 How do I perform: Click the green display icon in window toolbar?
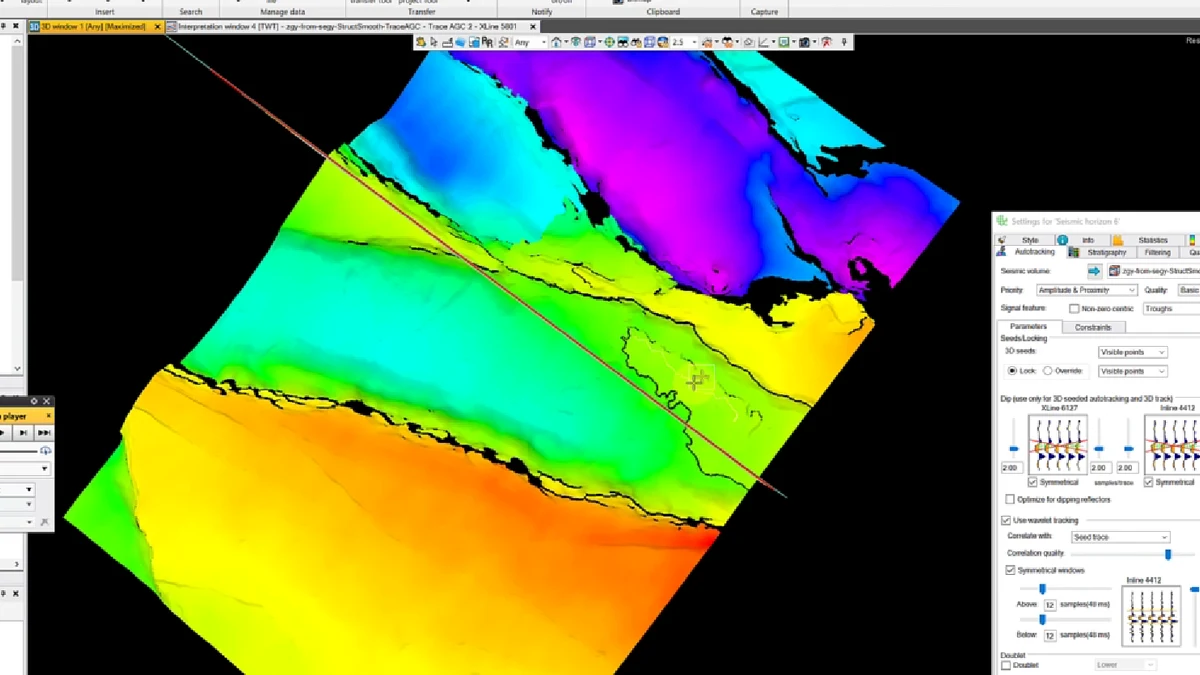[x=783, y=42]
